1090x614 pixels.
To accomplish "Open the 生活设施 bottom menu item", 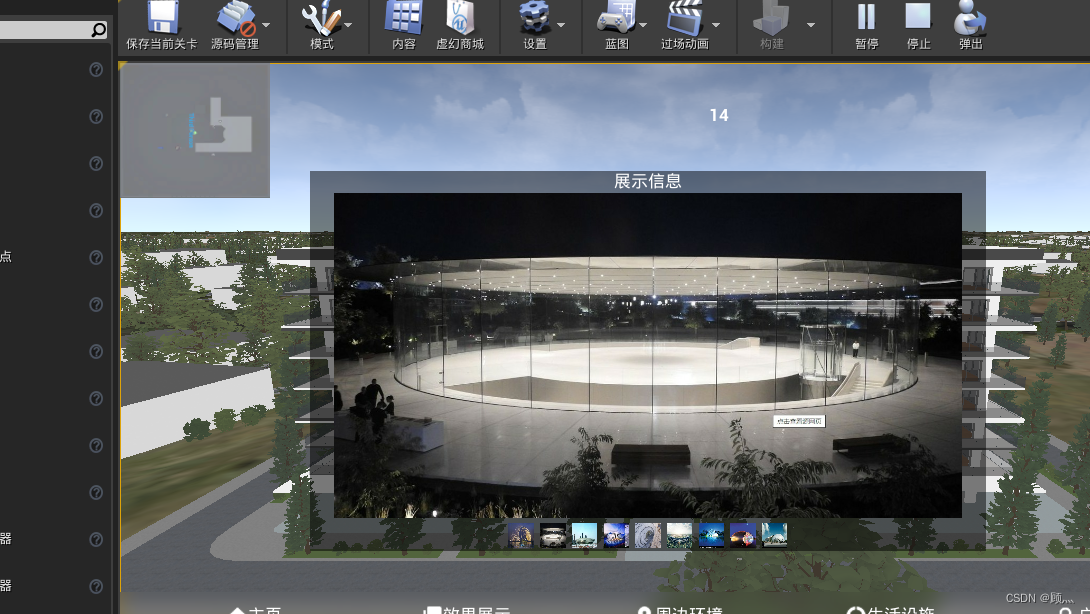I will coord(890,609).
